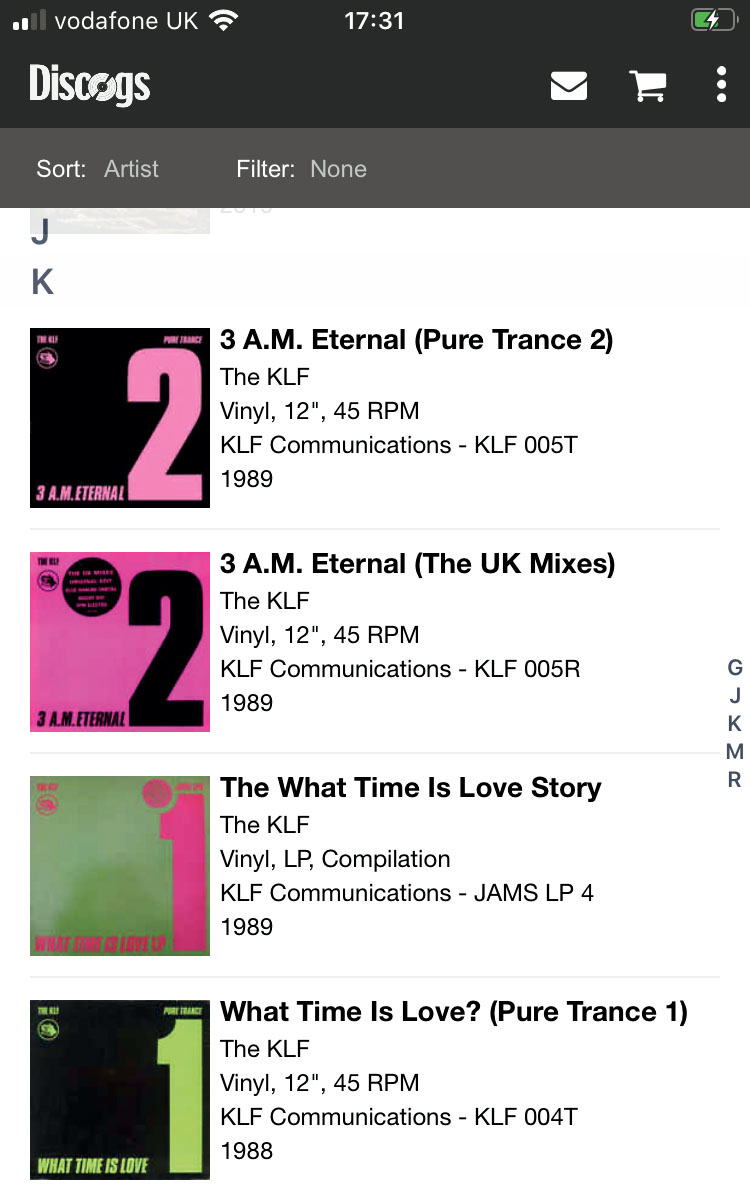This screenshot has height=1184, width=750.
Task: Open The What Time Is Love Story title
Action: click(411, 788)
